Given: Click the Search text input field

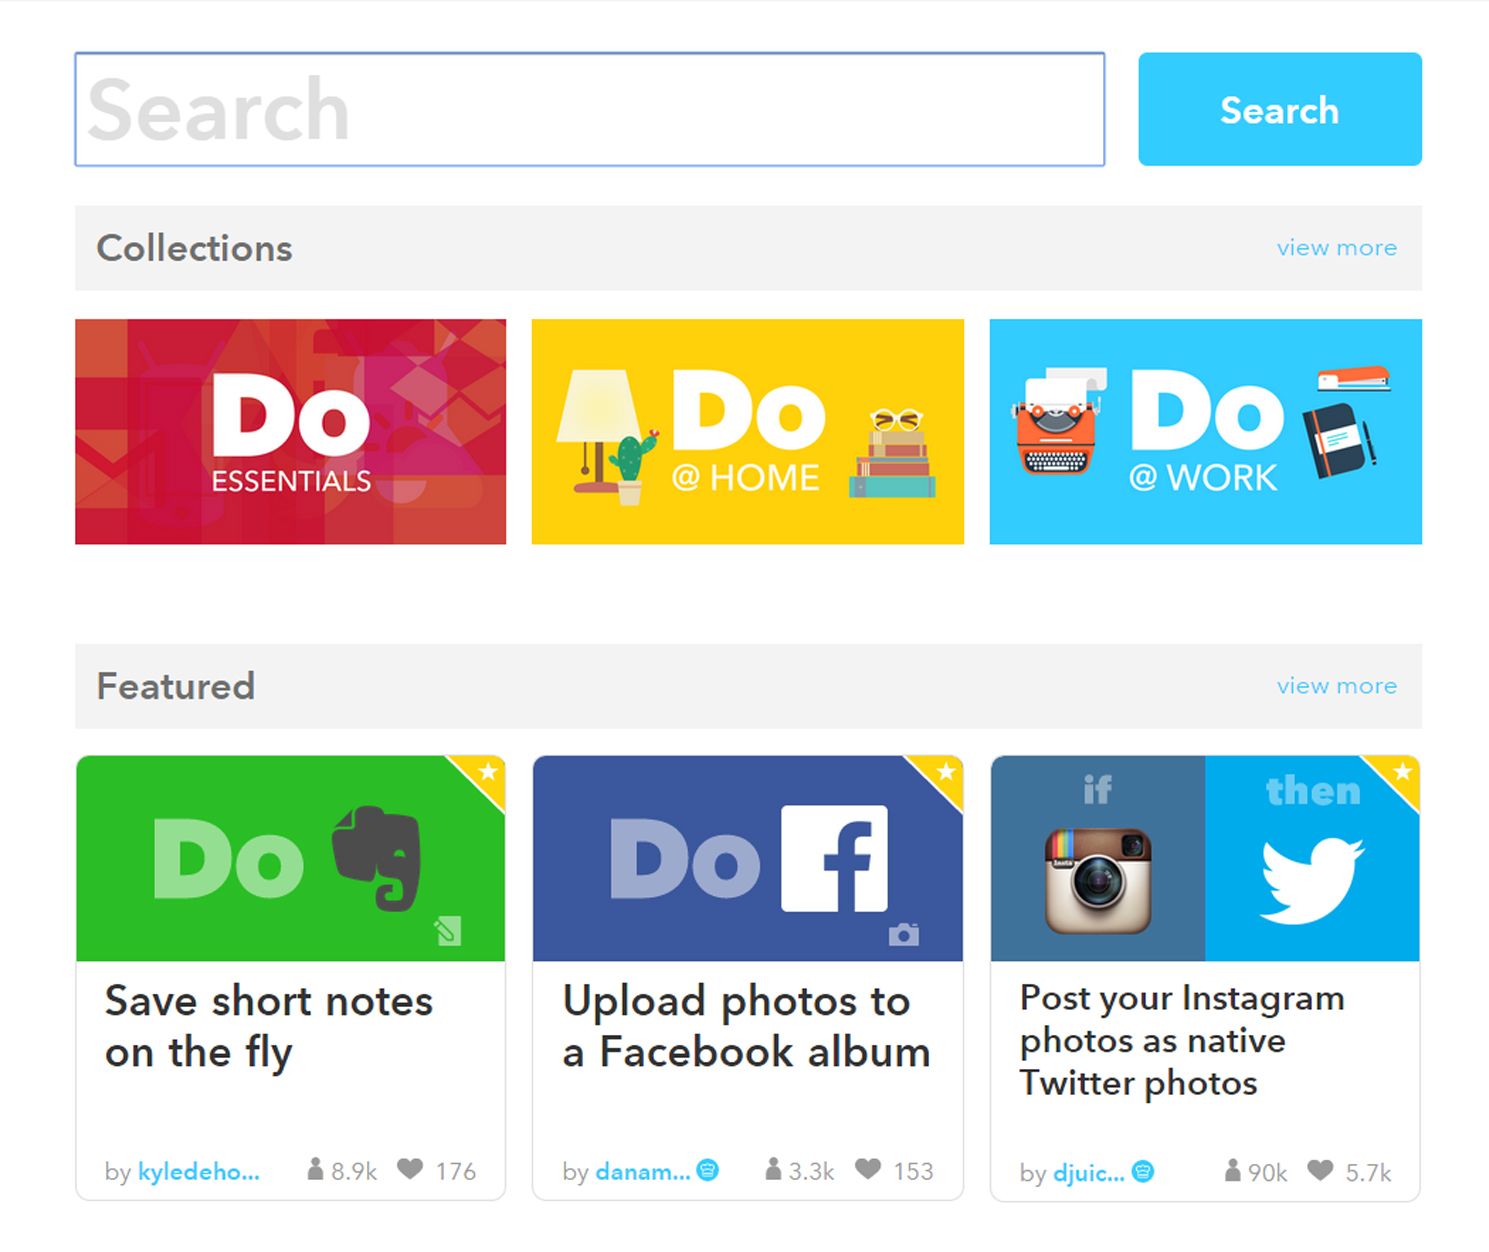Looking at the screenshot, I should [590, 109].
